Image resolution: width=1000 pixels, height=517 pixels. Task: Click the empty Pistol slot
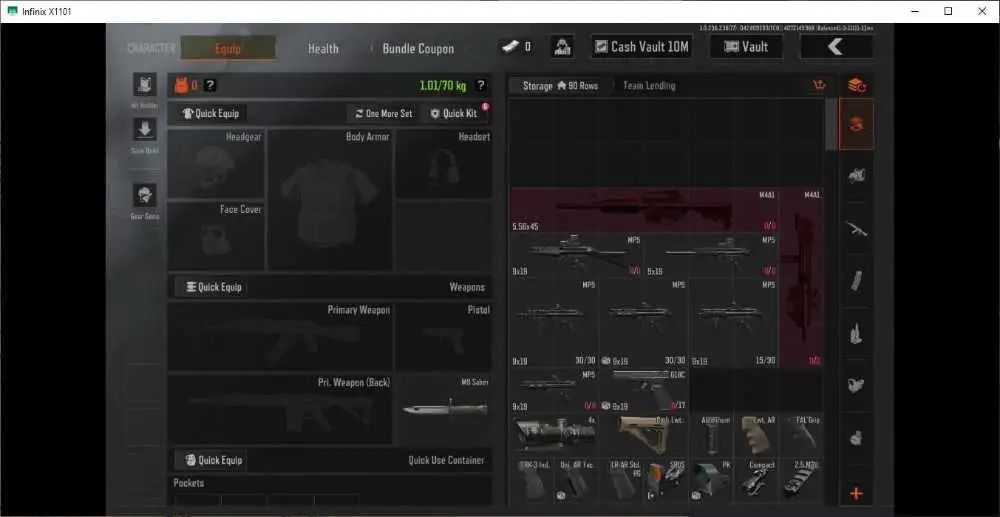click(443, 337)
